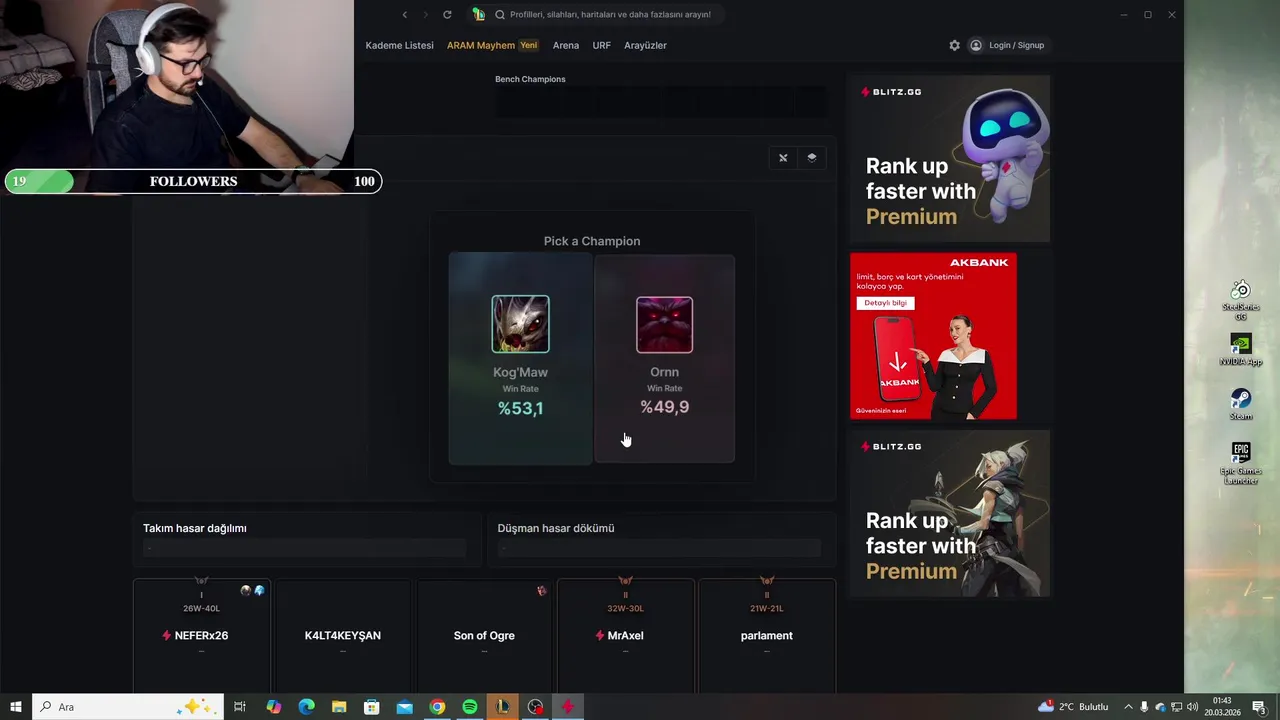The image size is (1280, 720).
Task: Click Detaylı bilgi on Akbank ad
Action: pyautogui.click(x=885, y=303)
